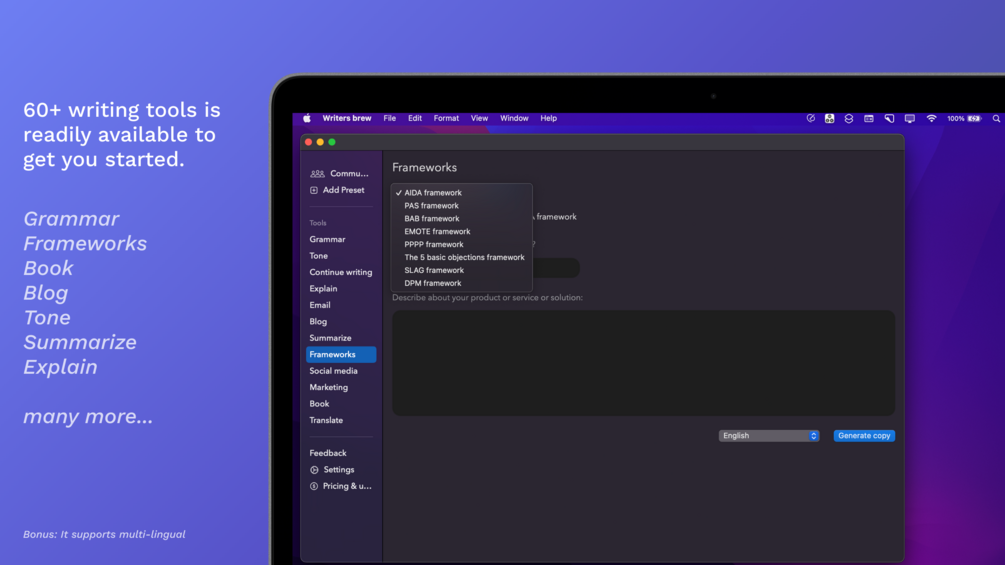Select the Email tool

coord(320,305)
